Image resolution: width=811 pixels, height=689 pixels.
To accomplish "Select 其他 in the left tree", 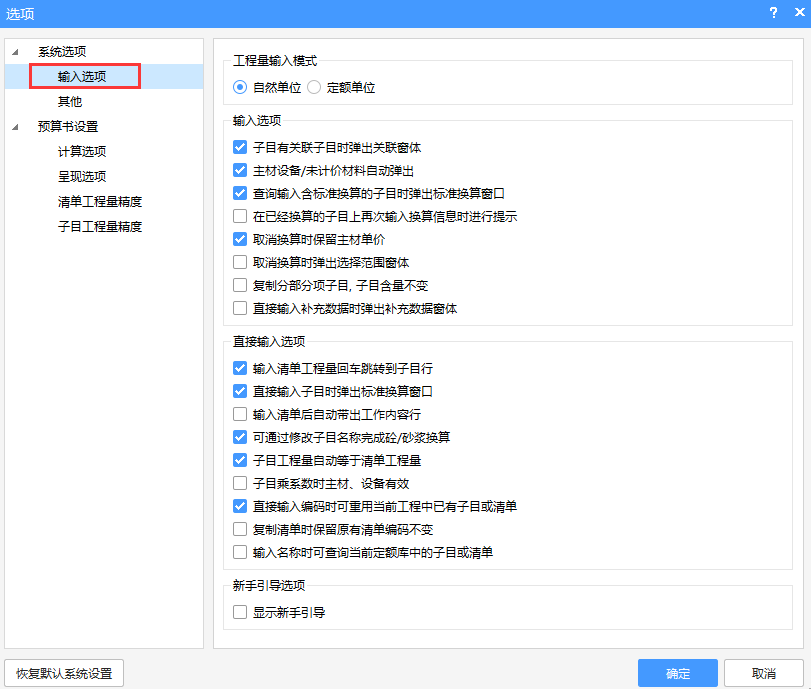I will click(x=70, y=101).
